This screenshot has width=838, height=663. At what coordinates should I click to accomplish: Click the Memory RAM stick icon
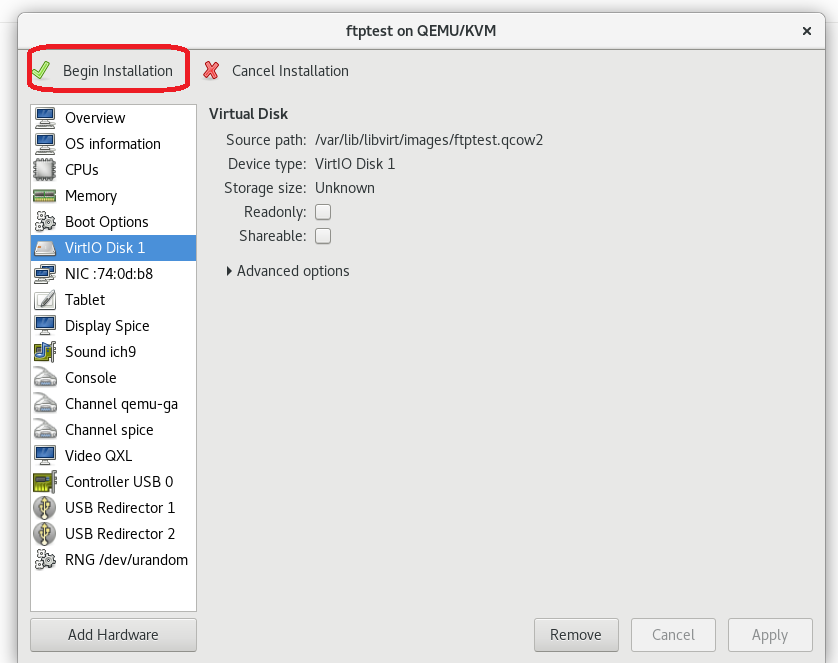pyautogui.click(x=45, y=196)
